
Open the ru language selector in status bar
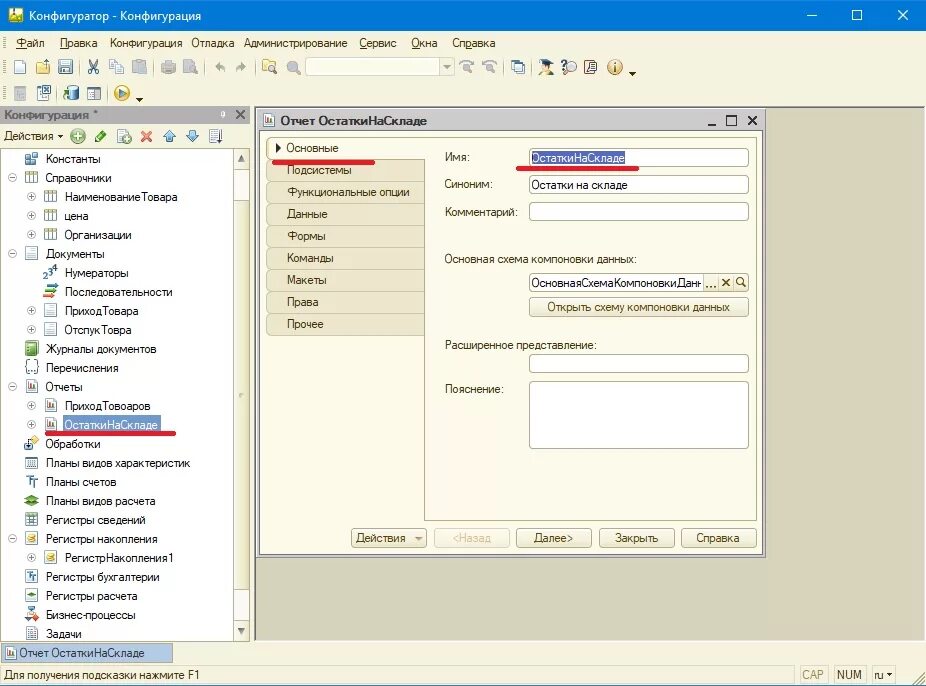tap(883, 674)
